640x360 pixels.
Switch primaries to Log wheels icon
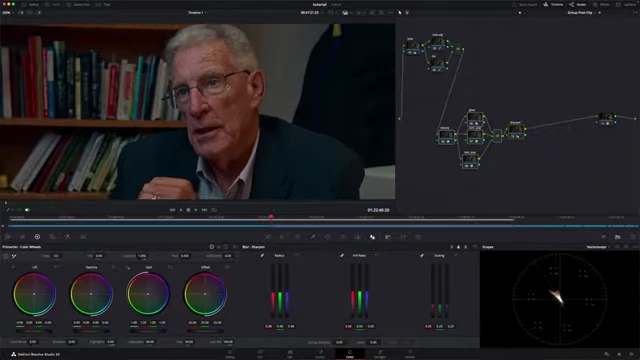[x=226, y=247]
